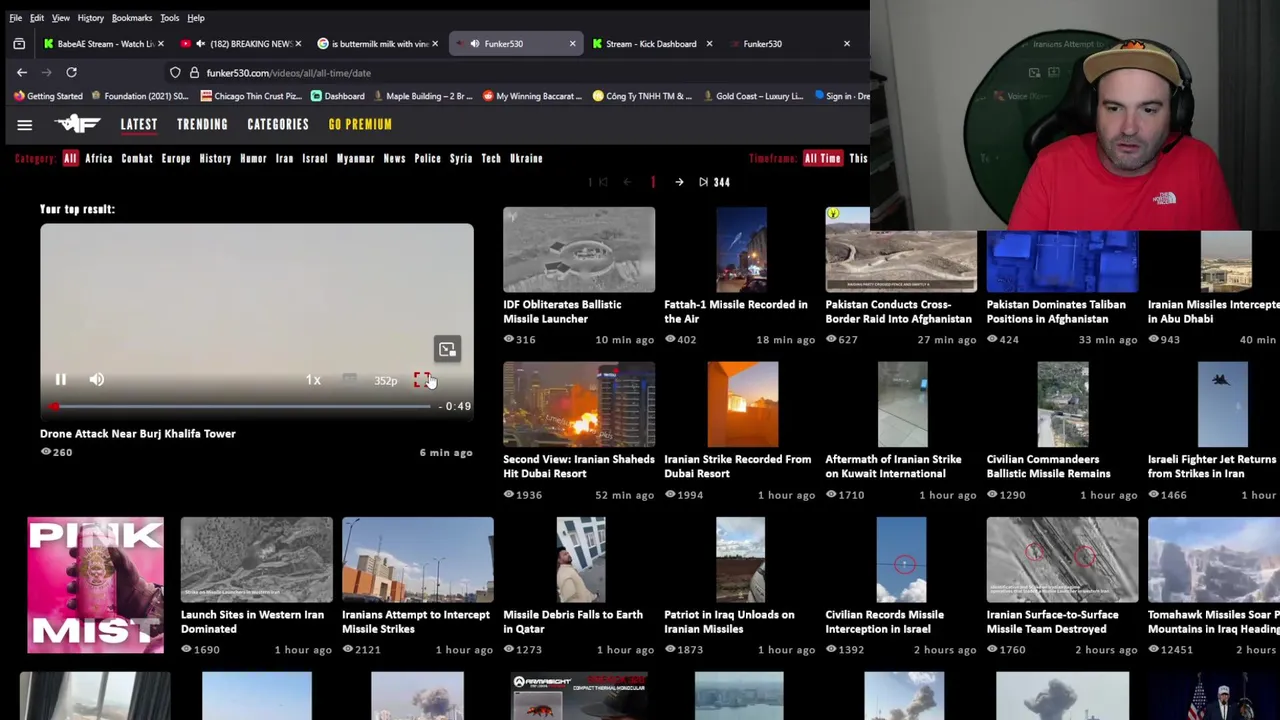This screenshot has width=1280, height=720.
Task: Open the File menu
Action: [16, 18]
